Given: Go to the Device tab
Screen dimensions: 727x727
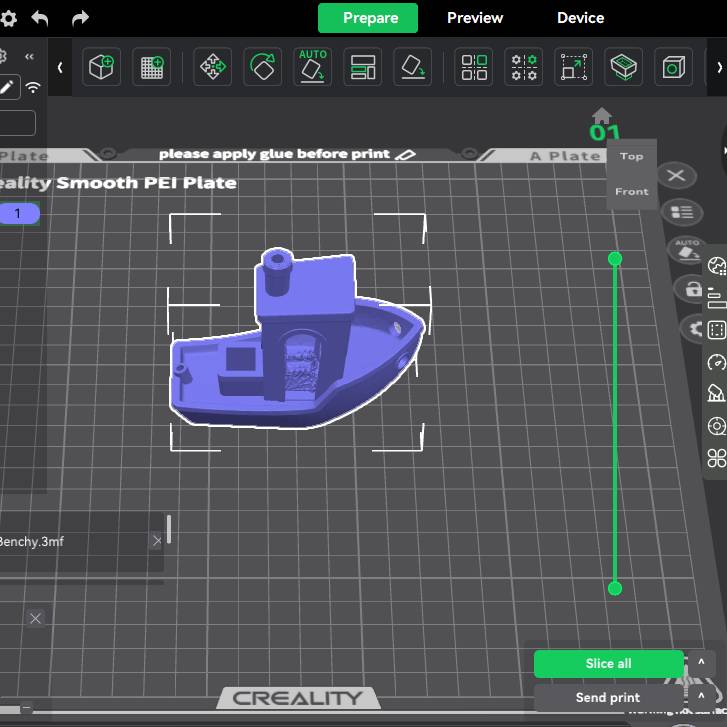Looking at the screenshot, I should click(580, 18).
